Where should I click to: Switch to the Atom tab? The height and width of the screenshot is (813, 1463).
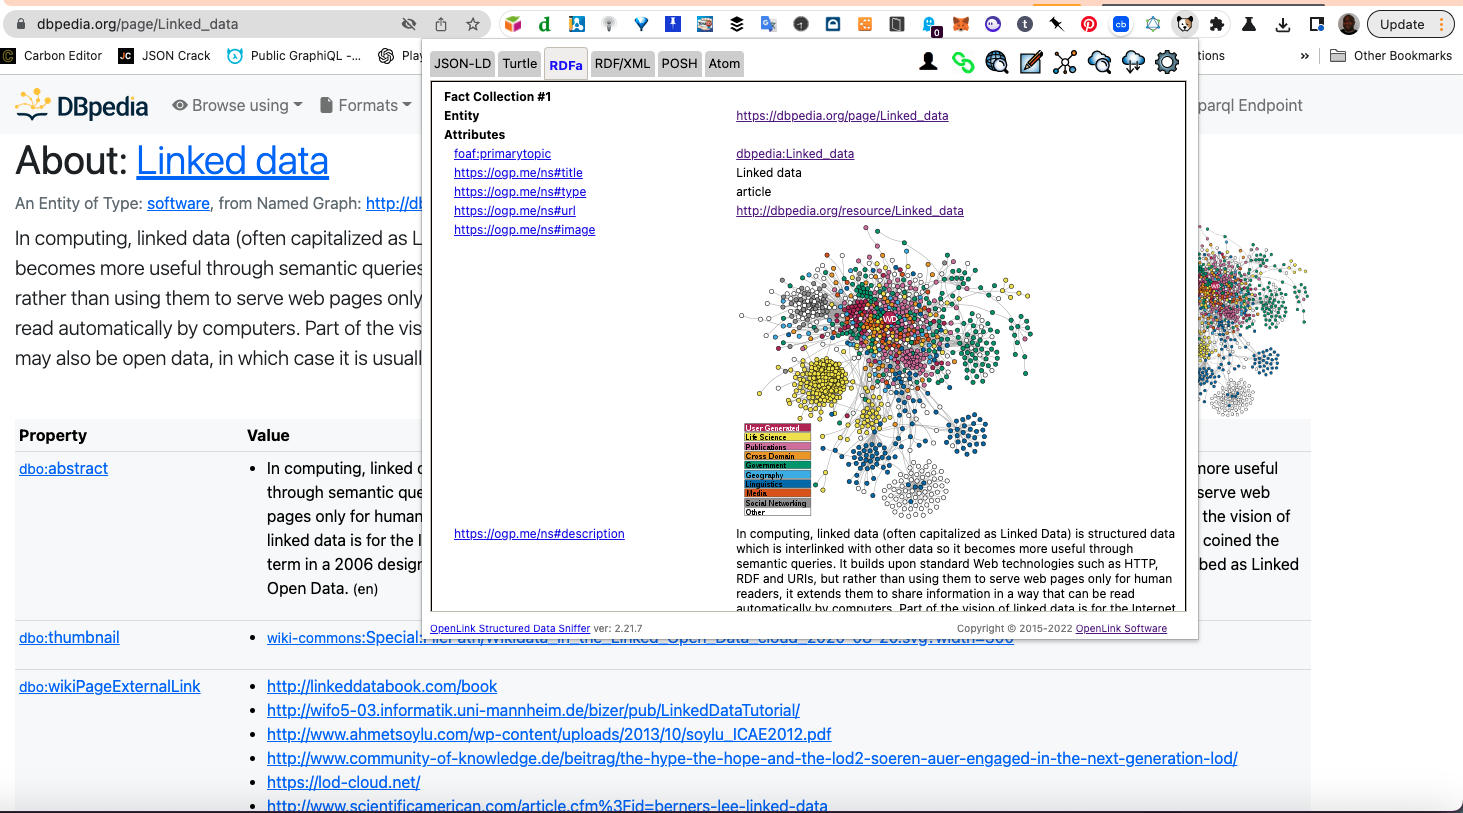click(x=725, y=63)
